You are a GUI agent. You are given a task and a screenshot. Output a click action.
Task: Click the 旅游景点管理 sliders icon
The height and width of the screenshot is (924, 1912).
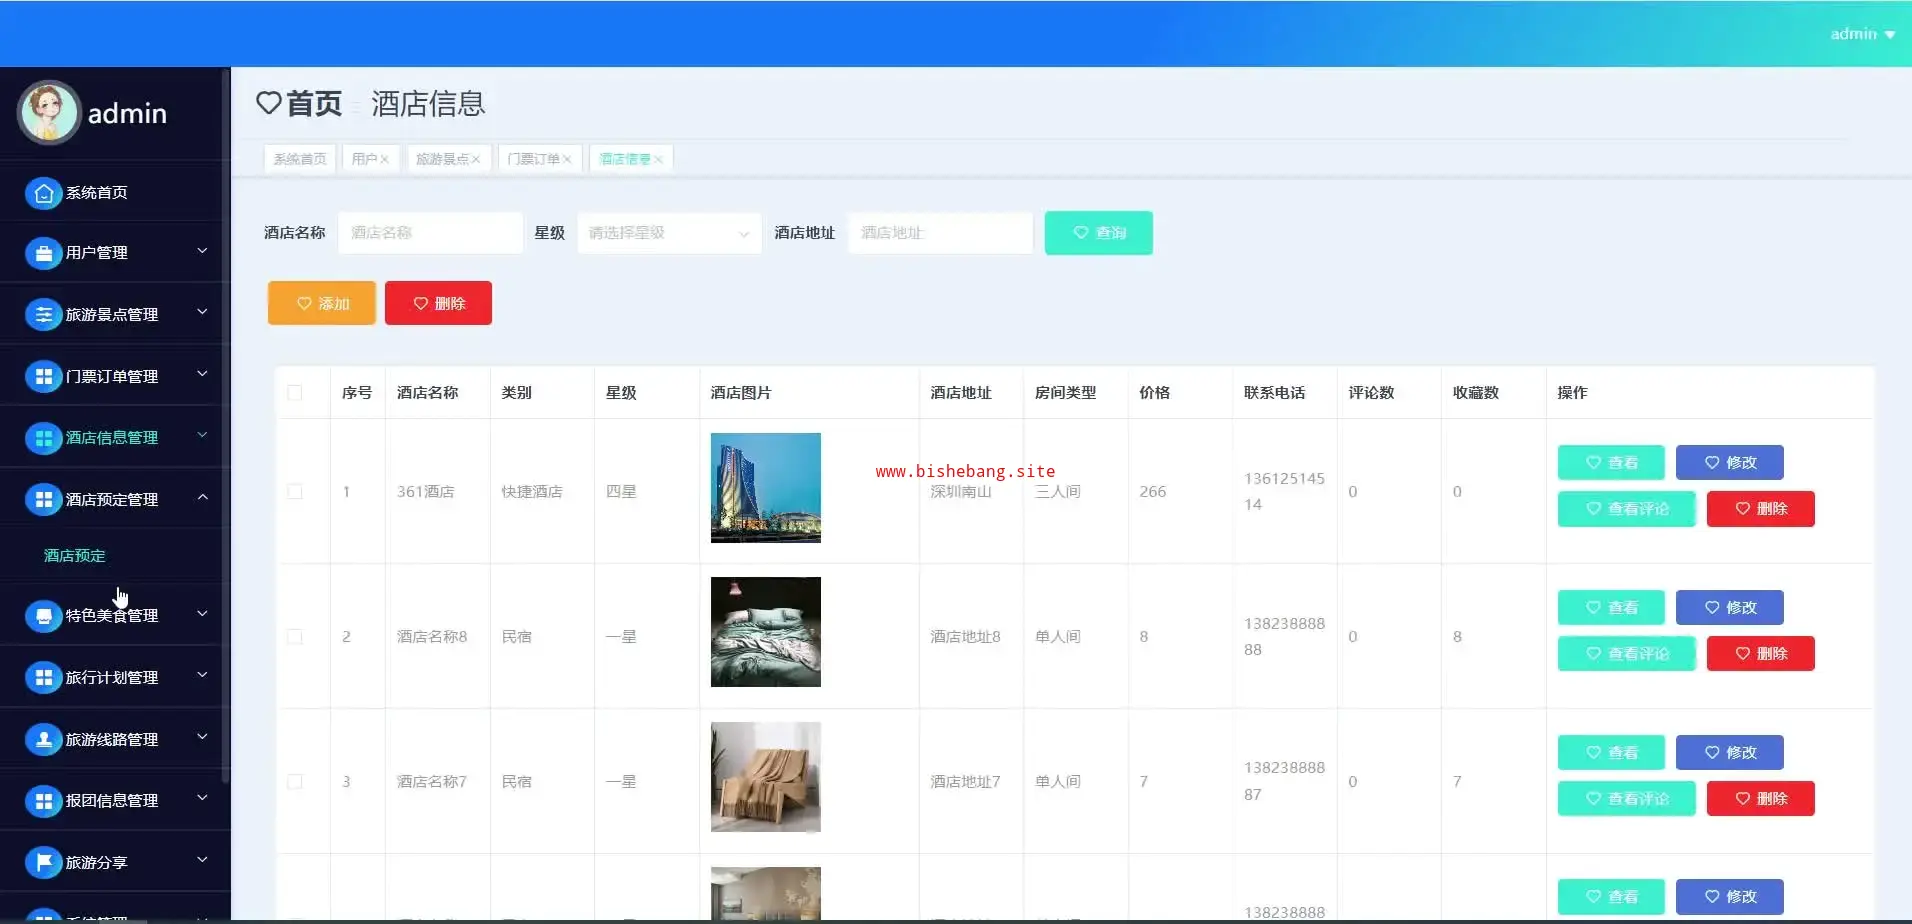[43, 315]
